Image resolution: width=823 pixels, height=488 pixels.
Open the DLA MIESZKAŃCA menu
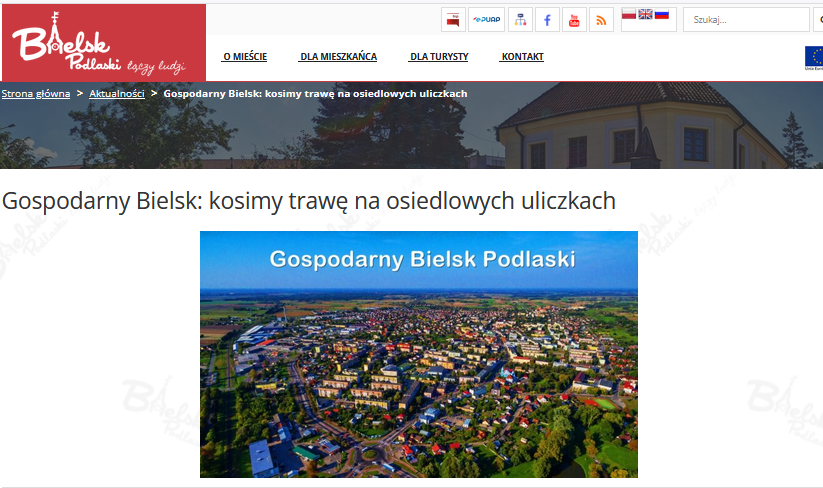coord(339,57)
